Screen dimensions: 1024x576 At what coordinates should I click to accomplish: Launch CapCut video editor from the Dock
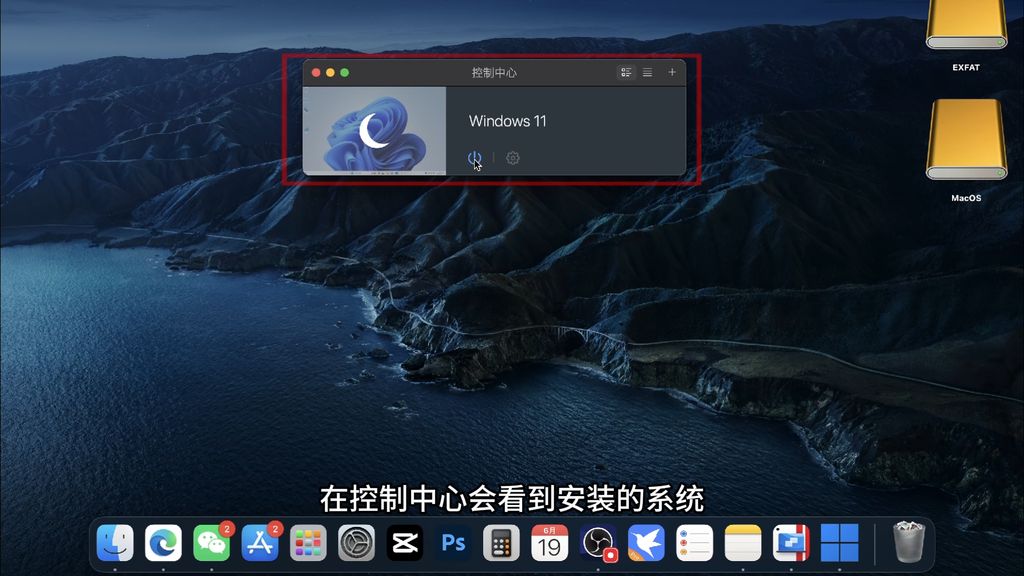coord(405,543)
